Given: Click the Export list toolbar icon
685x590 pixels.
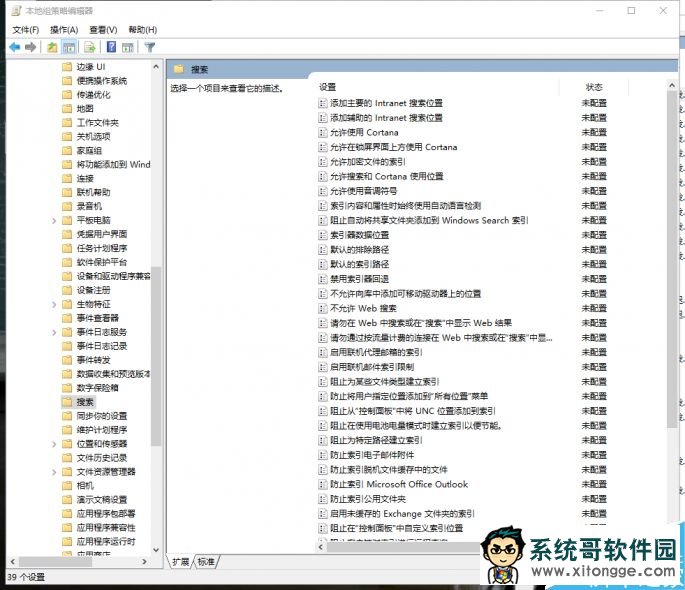Looking at the screenshot, I should (90, 47).
